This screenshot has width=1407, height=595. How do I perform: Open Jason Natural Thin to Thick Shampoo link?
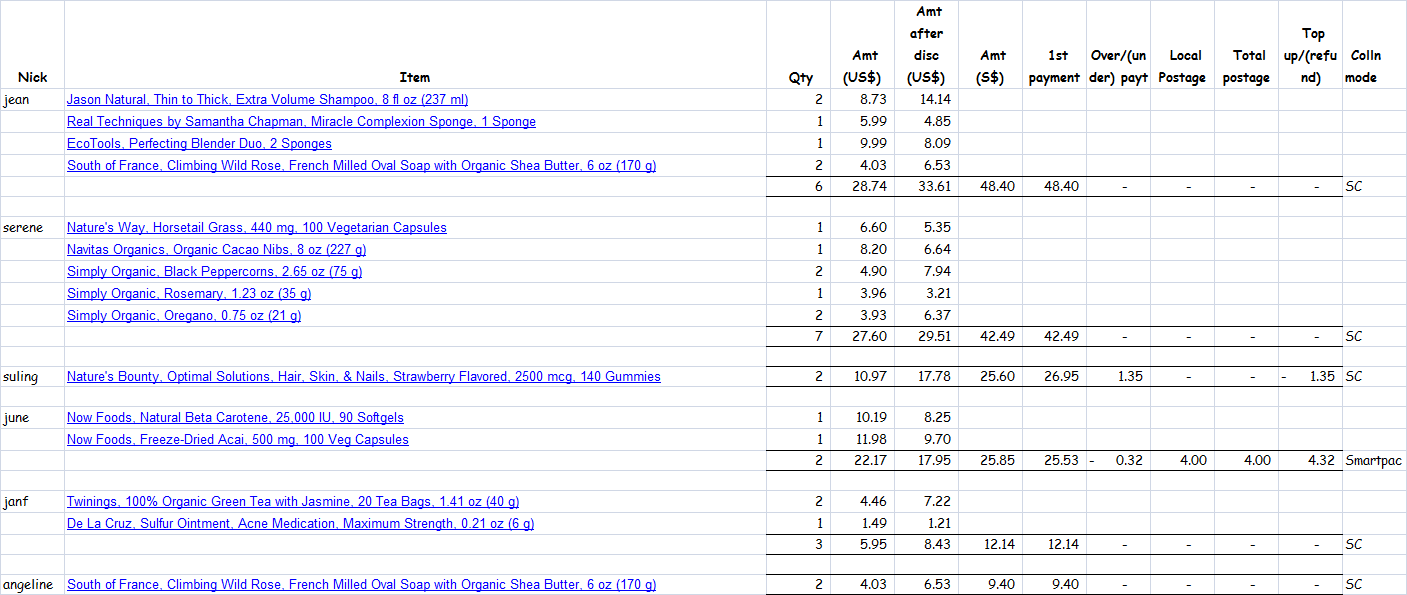tap(267, 100)
